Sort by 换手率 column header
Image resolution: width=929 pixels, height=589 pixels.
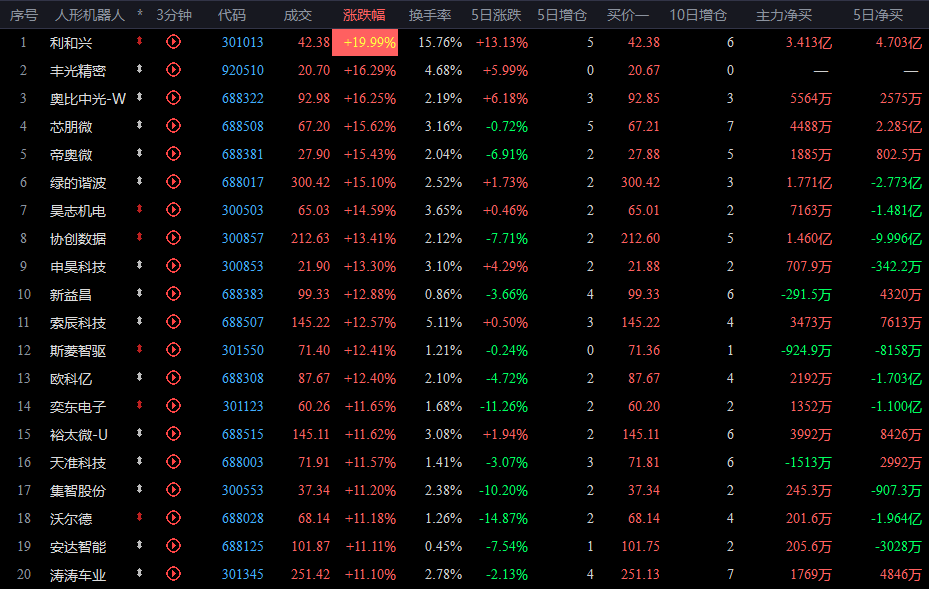(430, 15)
